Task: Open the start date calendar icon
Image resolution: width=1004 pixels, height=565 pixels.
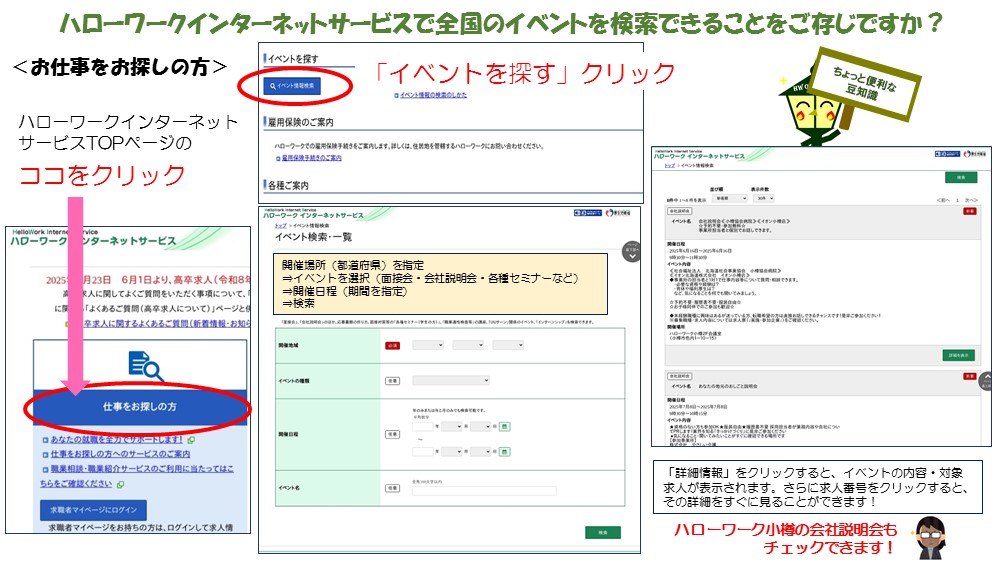Action: tap(505, 426)
